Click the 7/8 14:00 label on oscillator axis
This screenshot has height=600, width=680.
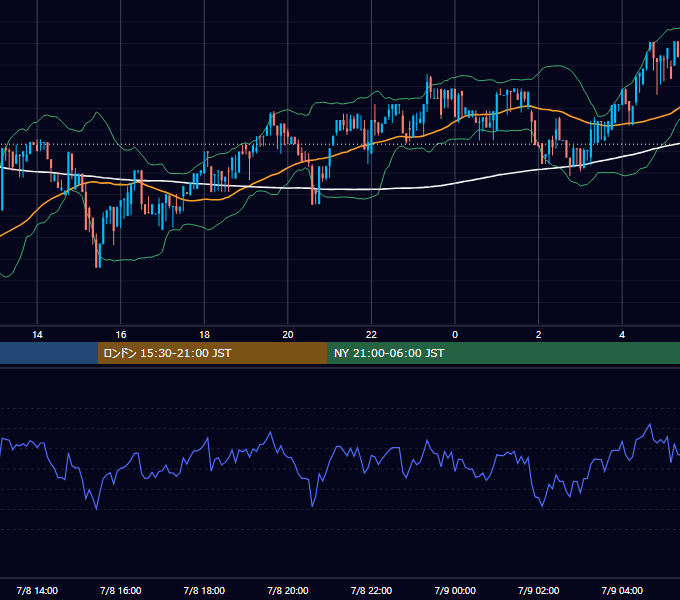click(37, 590)
